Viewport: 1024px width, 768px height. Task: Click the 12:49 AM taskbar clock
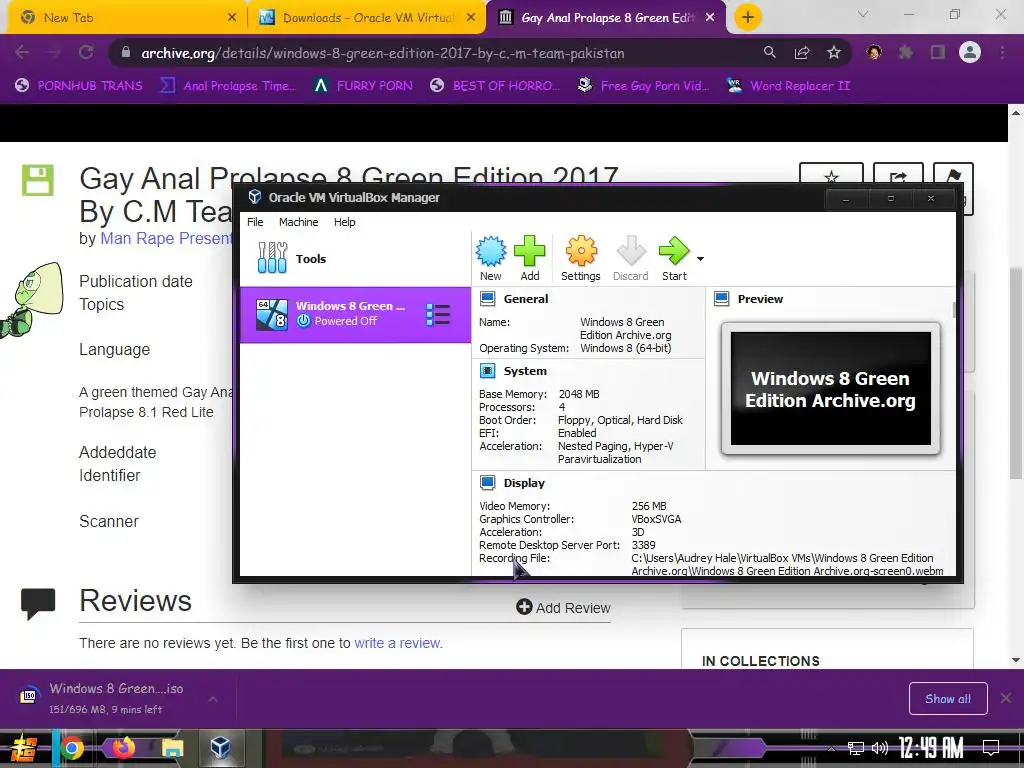click(931, 748)
